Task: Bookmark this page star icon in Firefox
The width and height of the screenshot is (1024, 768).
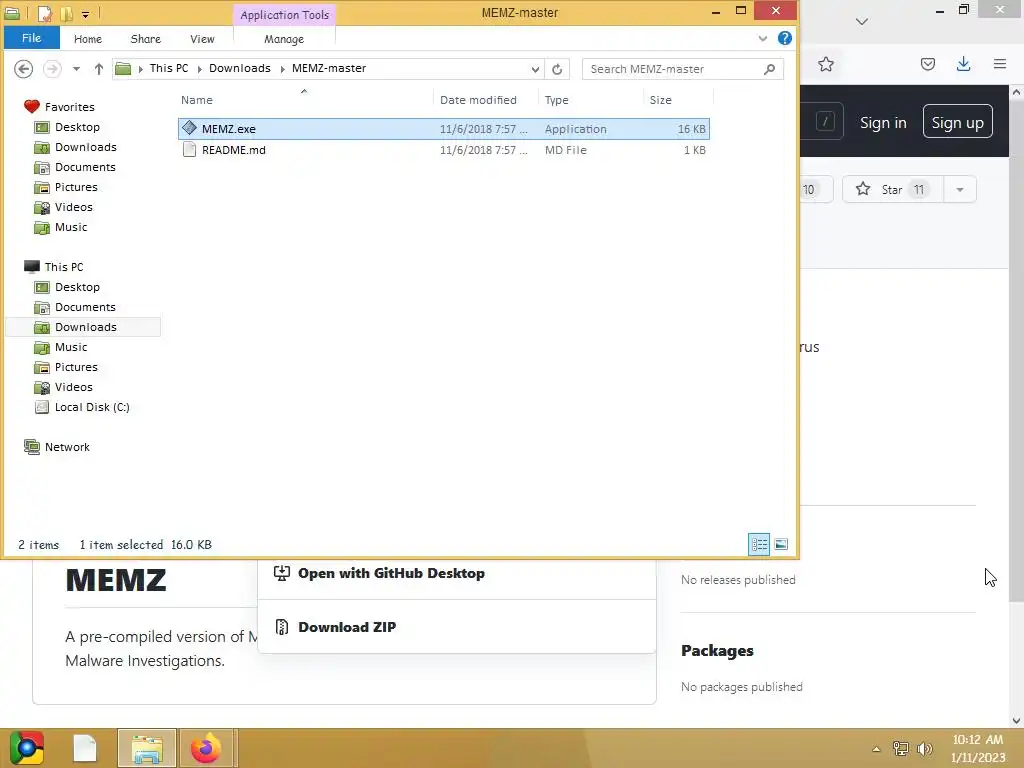Action: click(x=825, y=64)
